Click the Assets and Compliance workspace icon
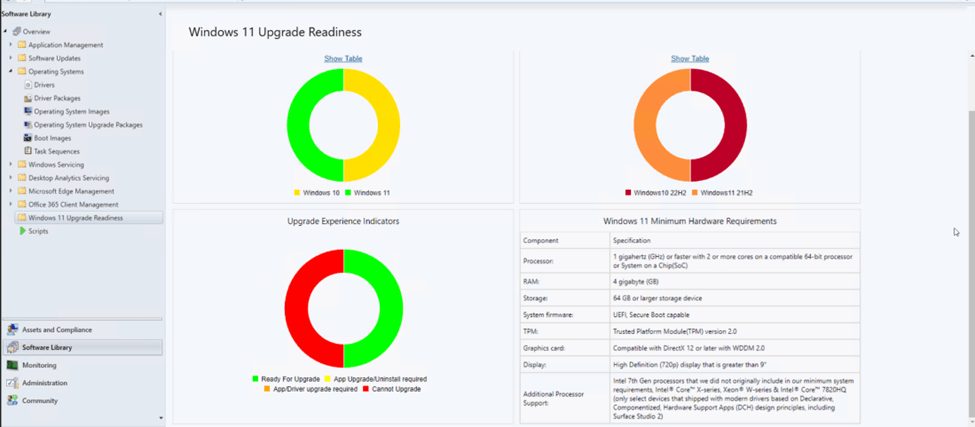The height and width of the screenshot is (427, 975). (x=12, y=330)
